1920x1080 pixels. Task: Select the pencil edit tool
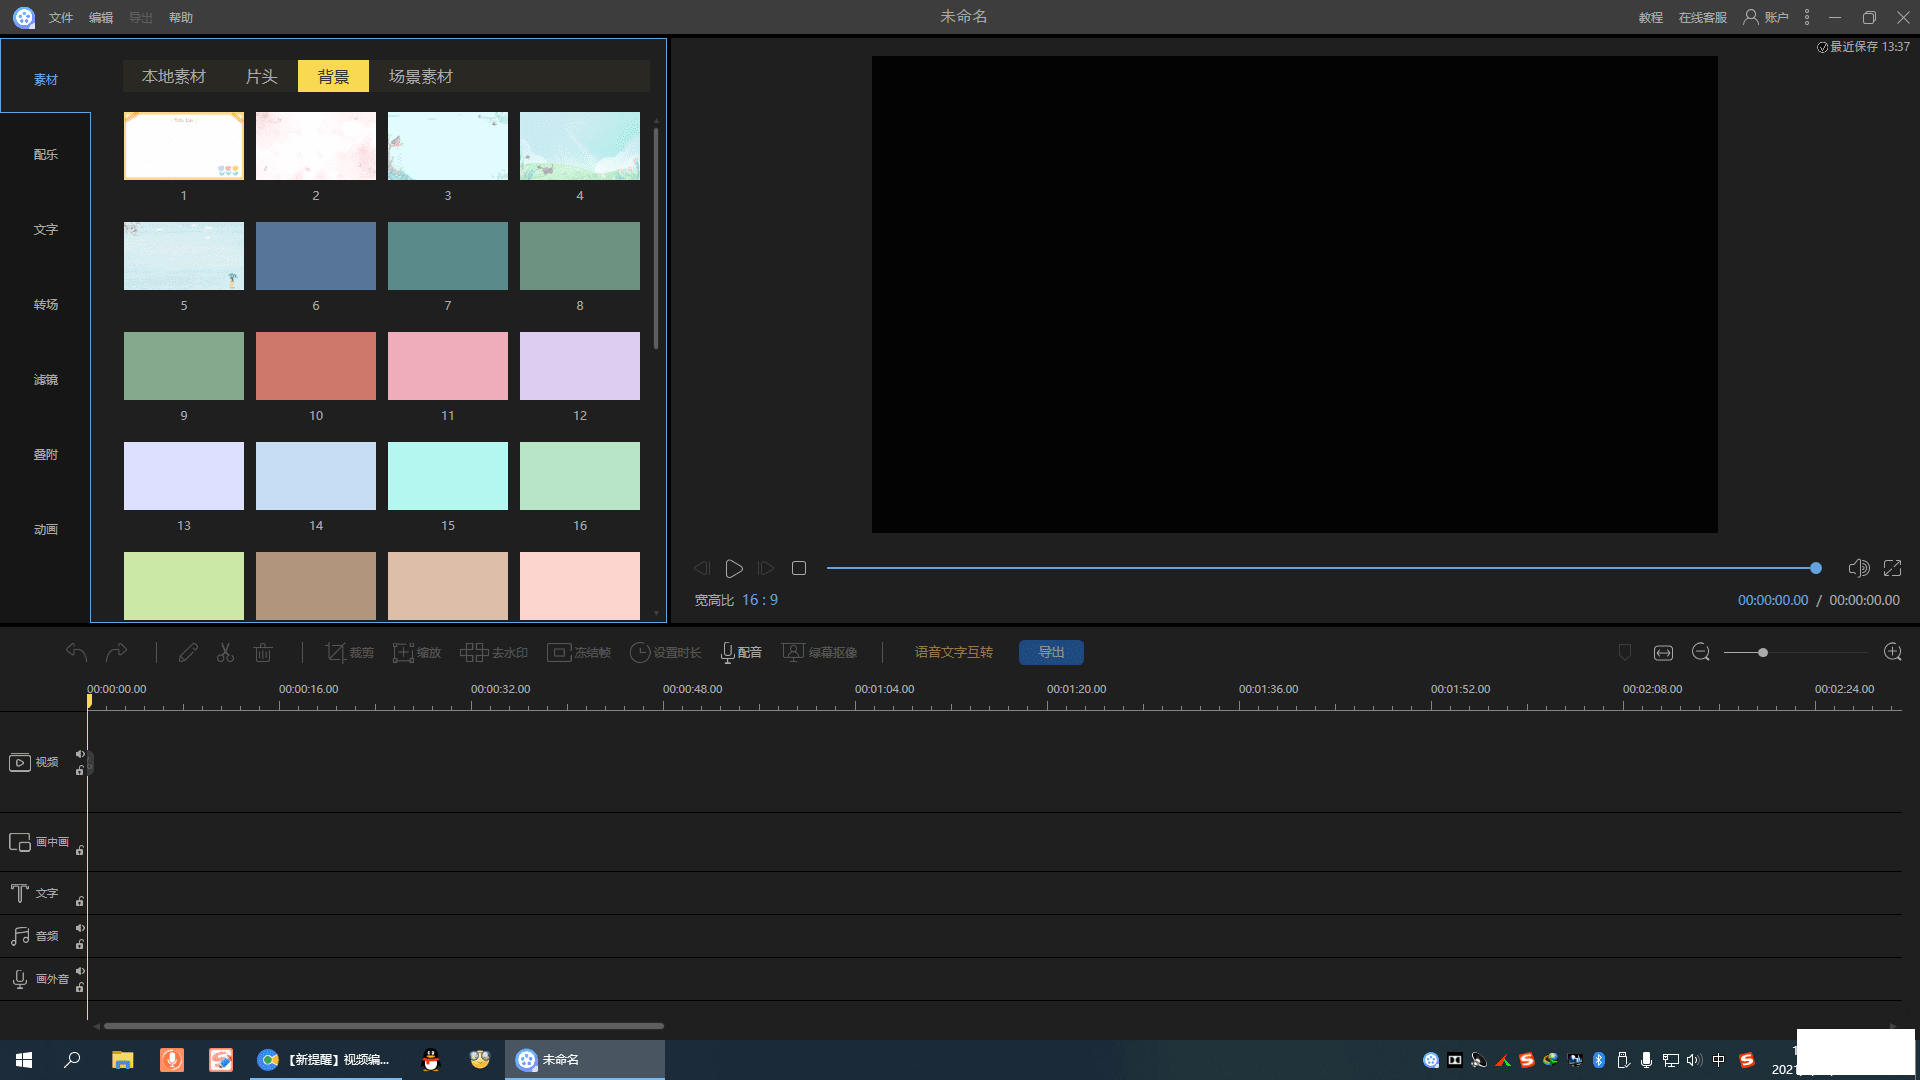188,652
